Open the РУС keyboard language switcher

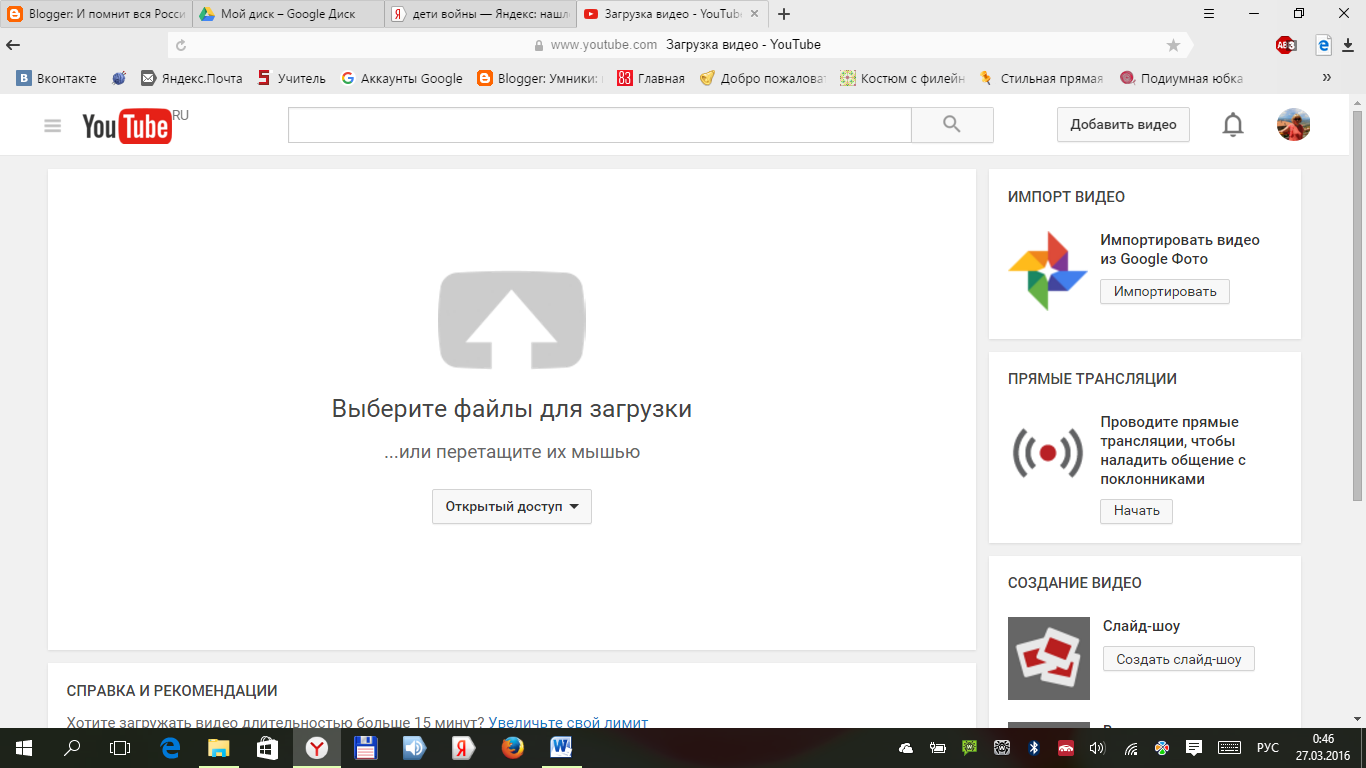(x=1267, y=748)
